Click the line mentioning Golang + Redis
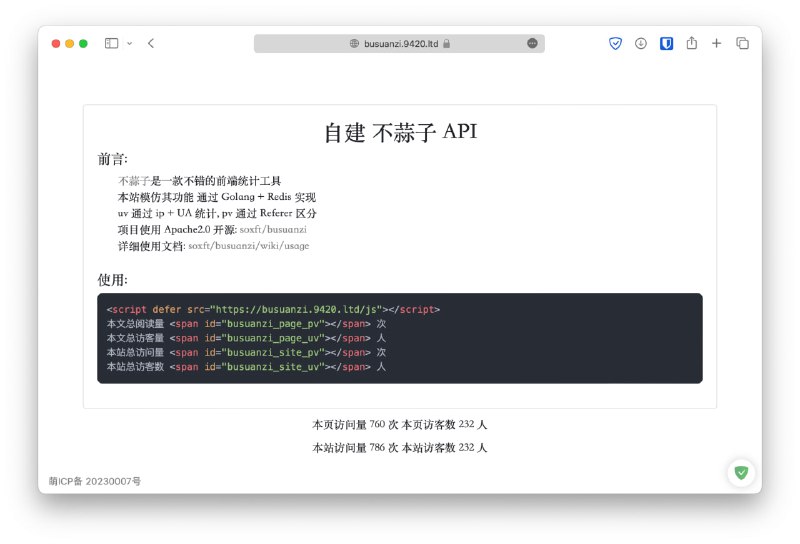Image resolution: width=800 pixels, height=544 pixels. [x=217, y=197]
